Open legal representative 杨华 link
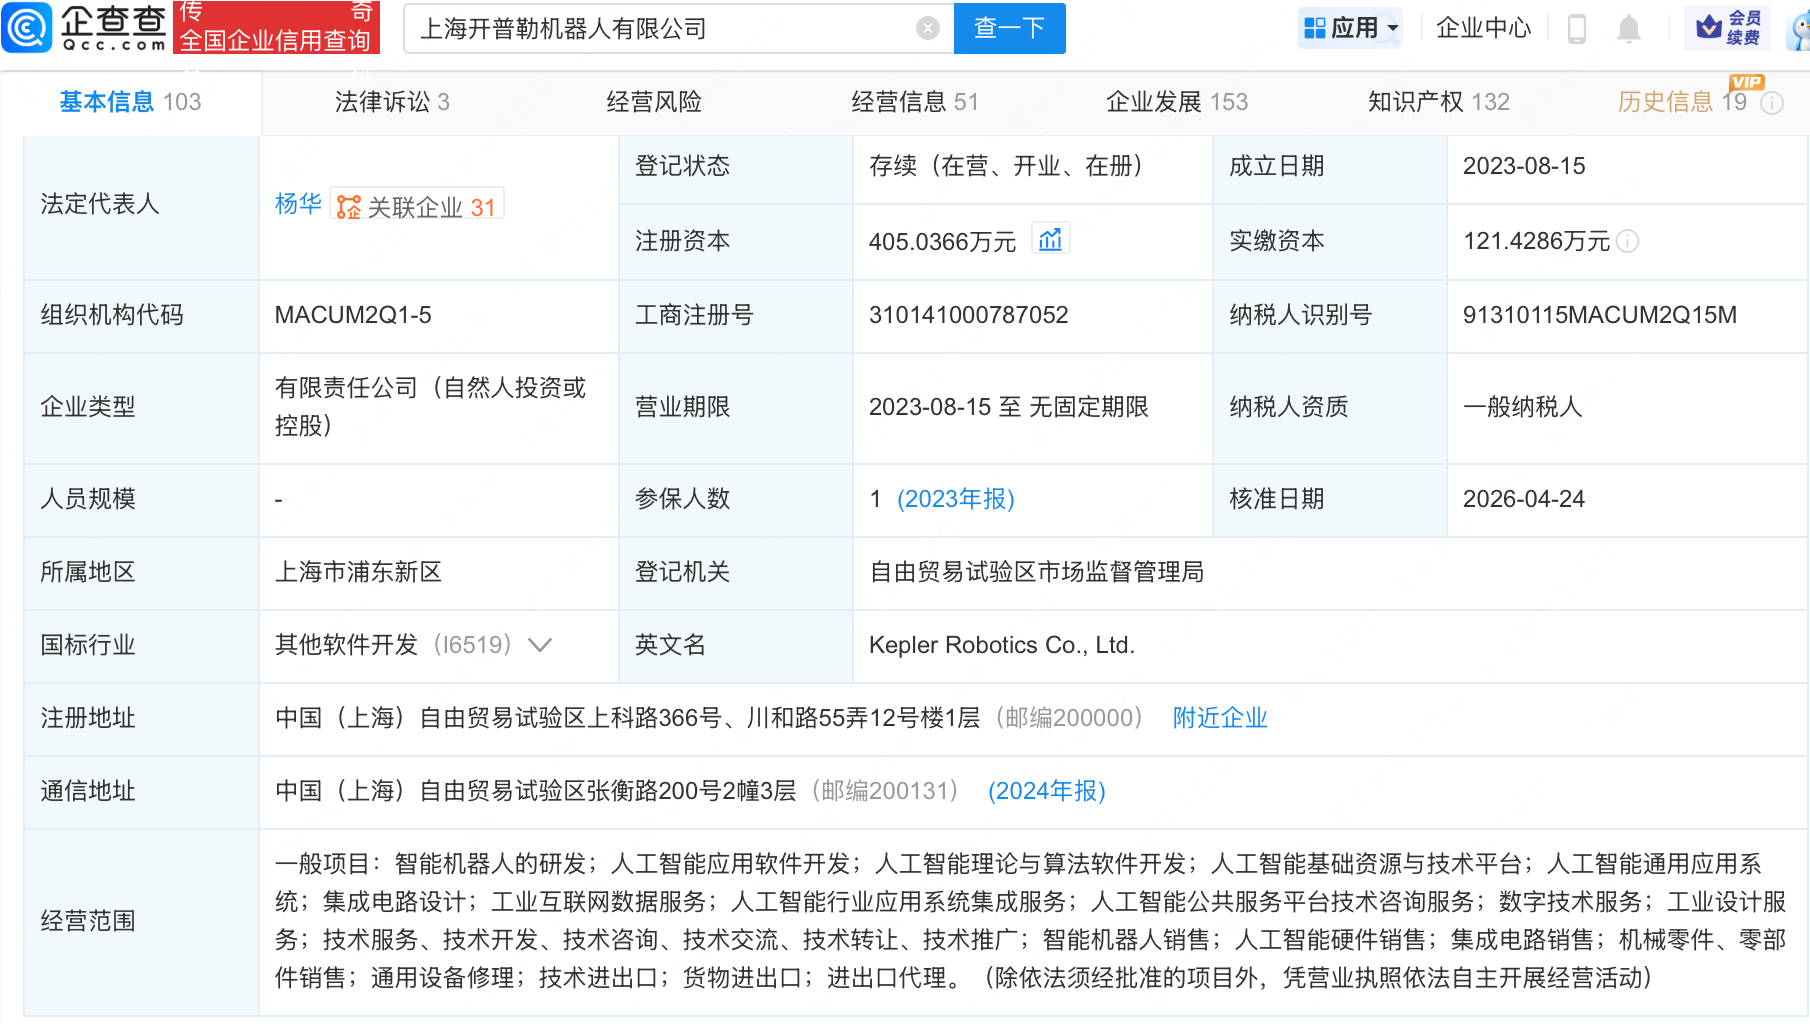Image resolution: width=1810 pixels, height=1024 pixels. click(x=298, y=204)
